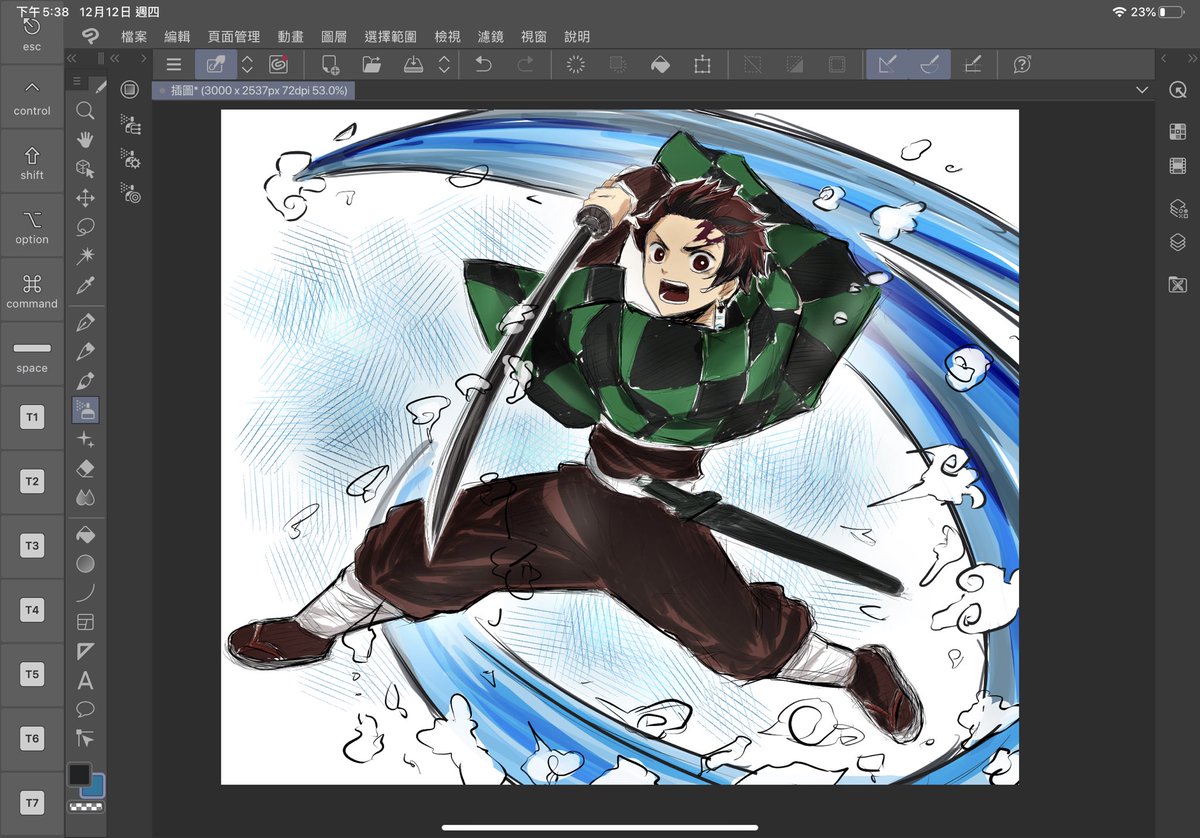Image resolution: width=1200 pixels, height=838 pixels.
Task: Toggle the command modifier key
Action: (32, 290)
